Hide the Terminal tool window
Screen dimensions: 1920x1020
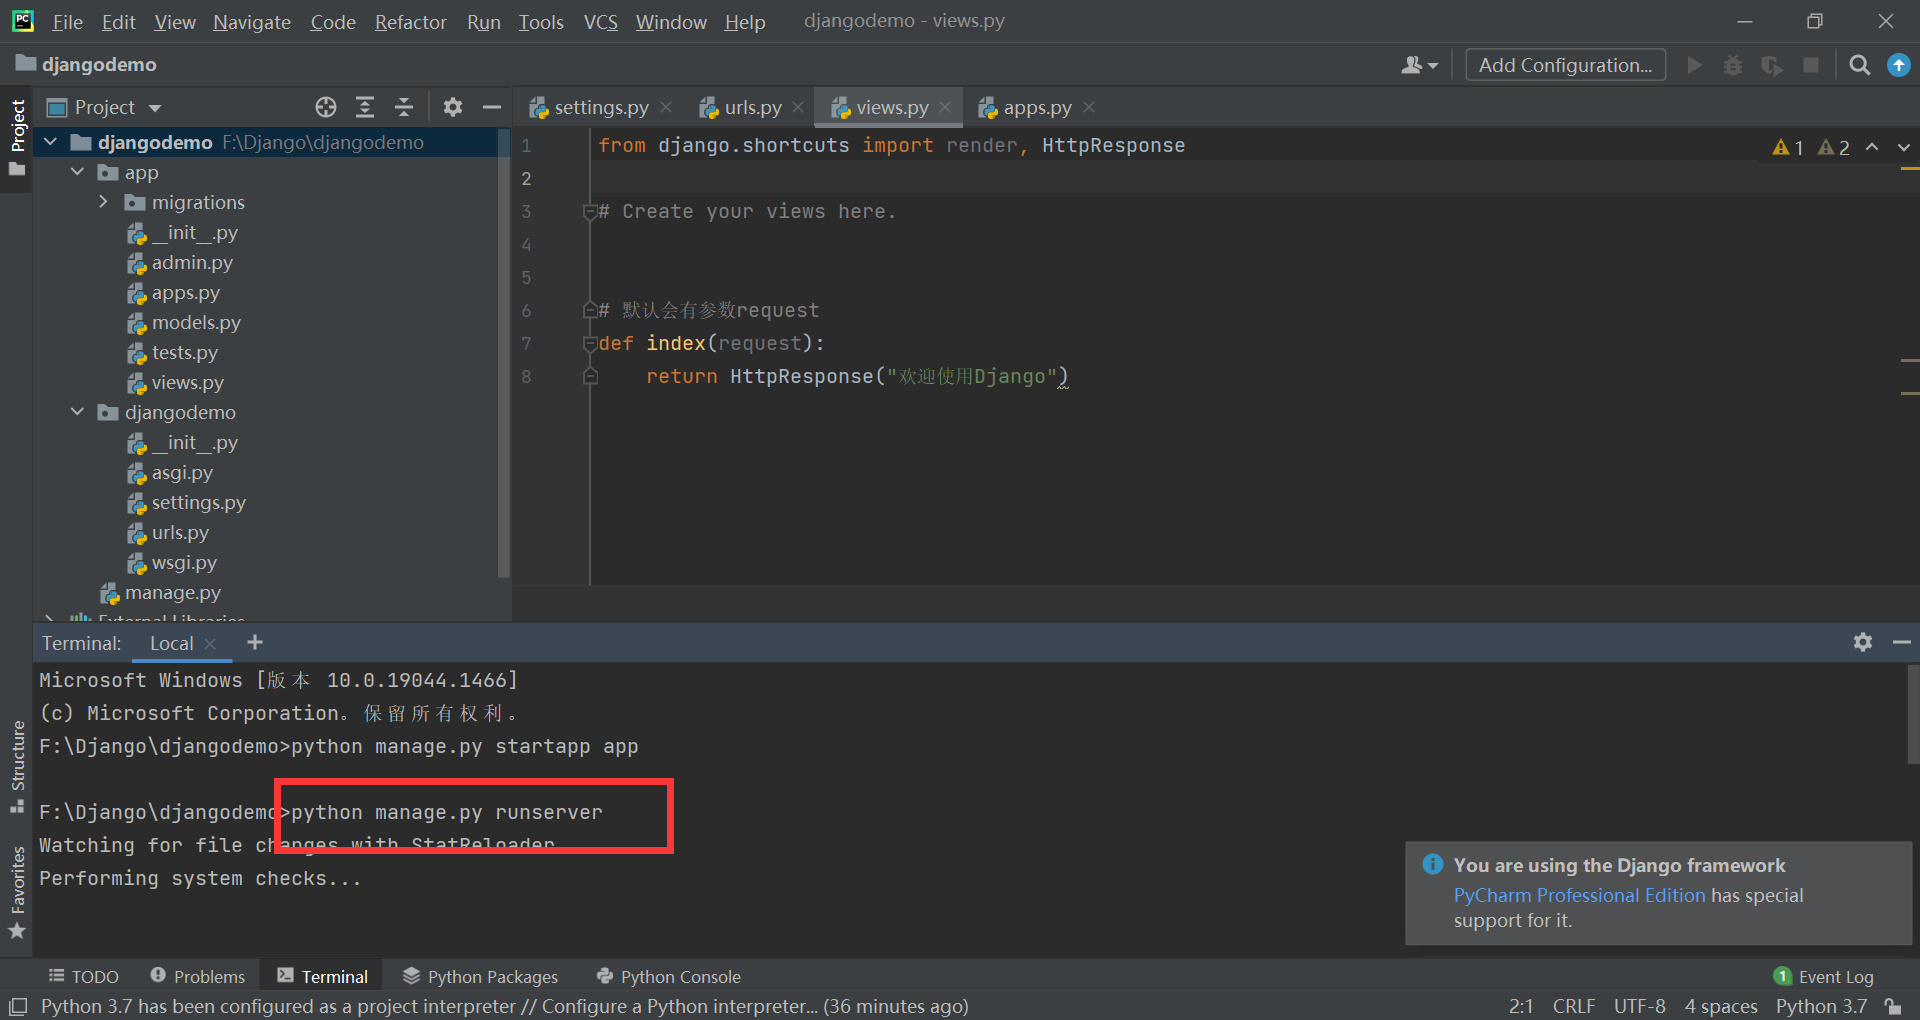tap(1901, 642)
